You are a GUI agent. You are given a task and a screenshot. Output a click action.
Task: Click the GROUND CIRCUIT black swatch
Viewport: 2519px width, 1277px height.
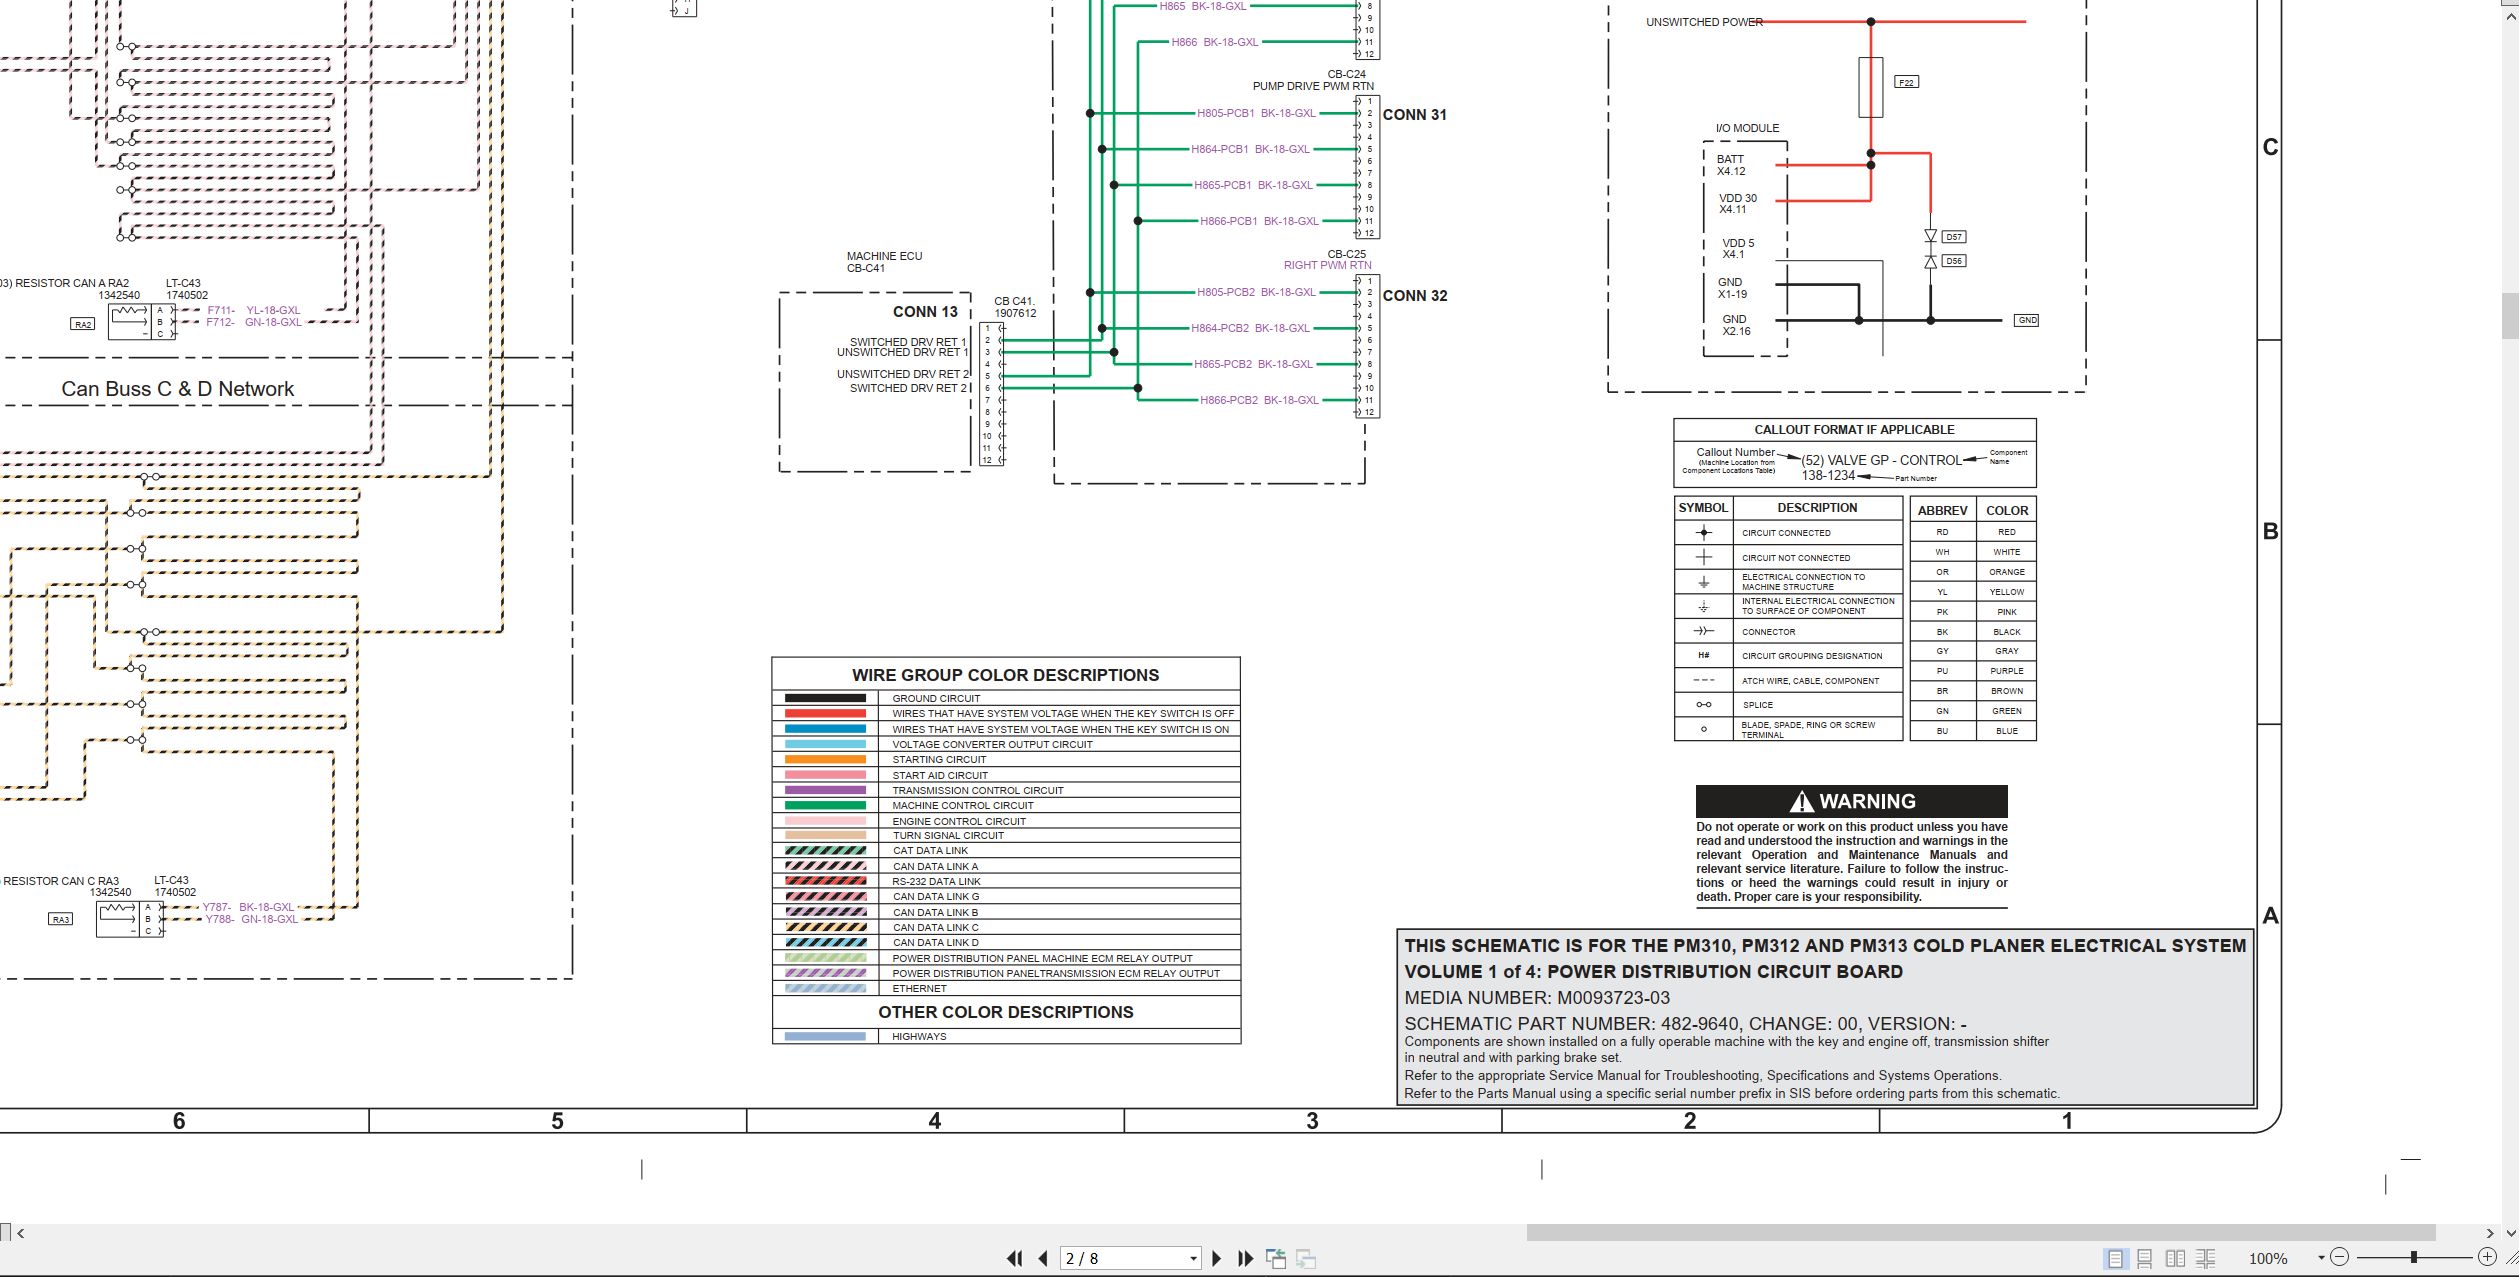tap(825, 698)
